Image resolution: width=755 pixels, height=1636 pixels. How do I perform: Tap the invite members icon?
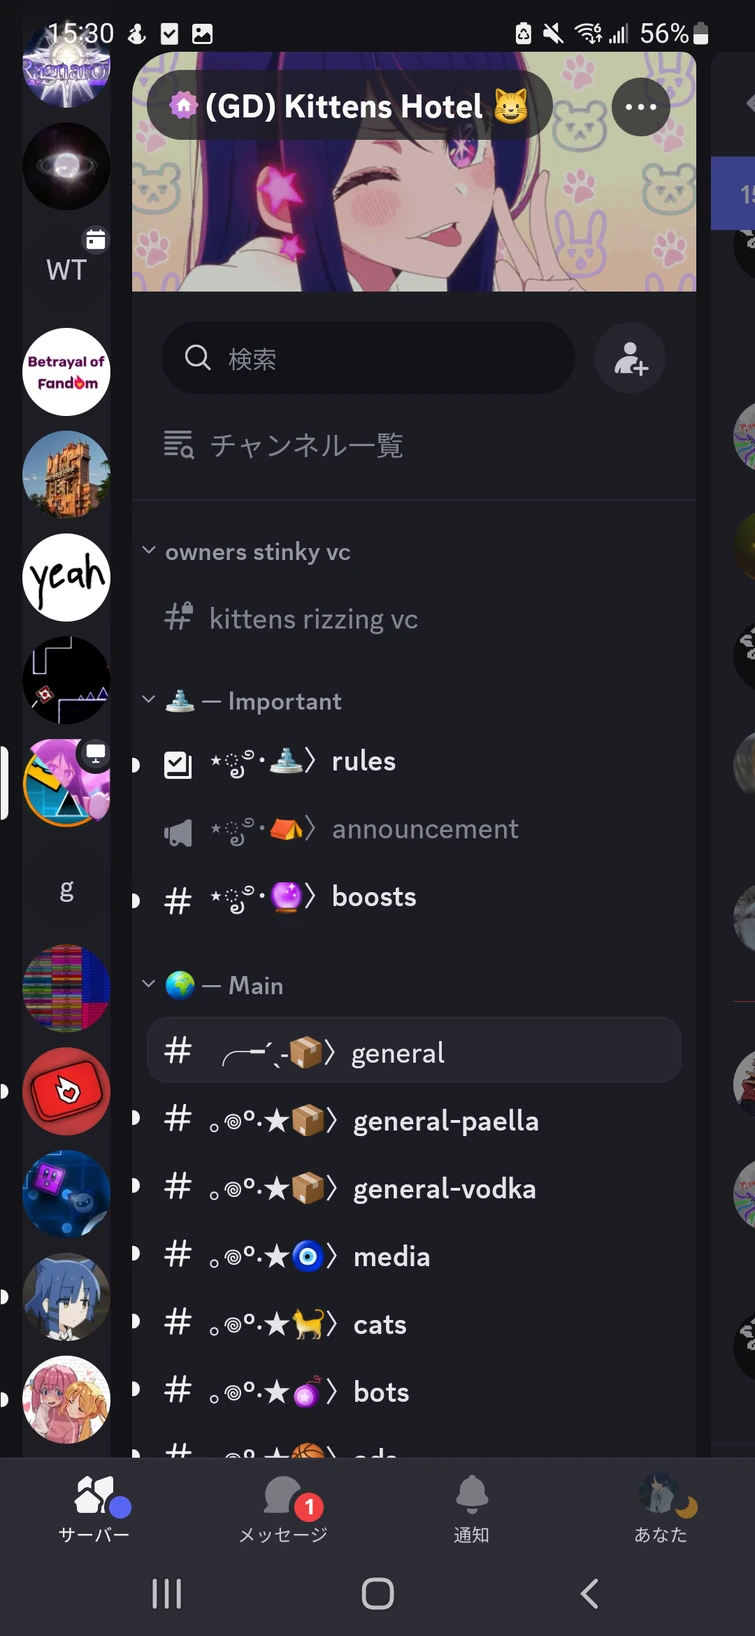(x=630, y=358)
